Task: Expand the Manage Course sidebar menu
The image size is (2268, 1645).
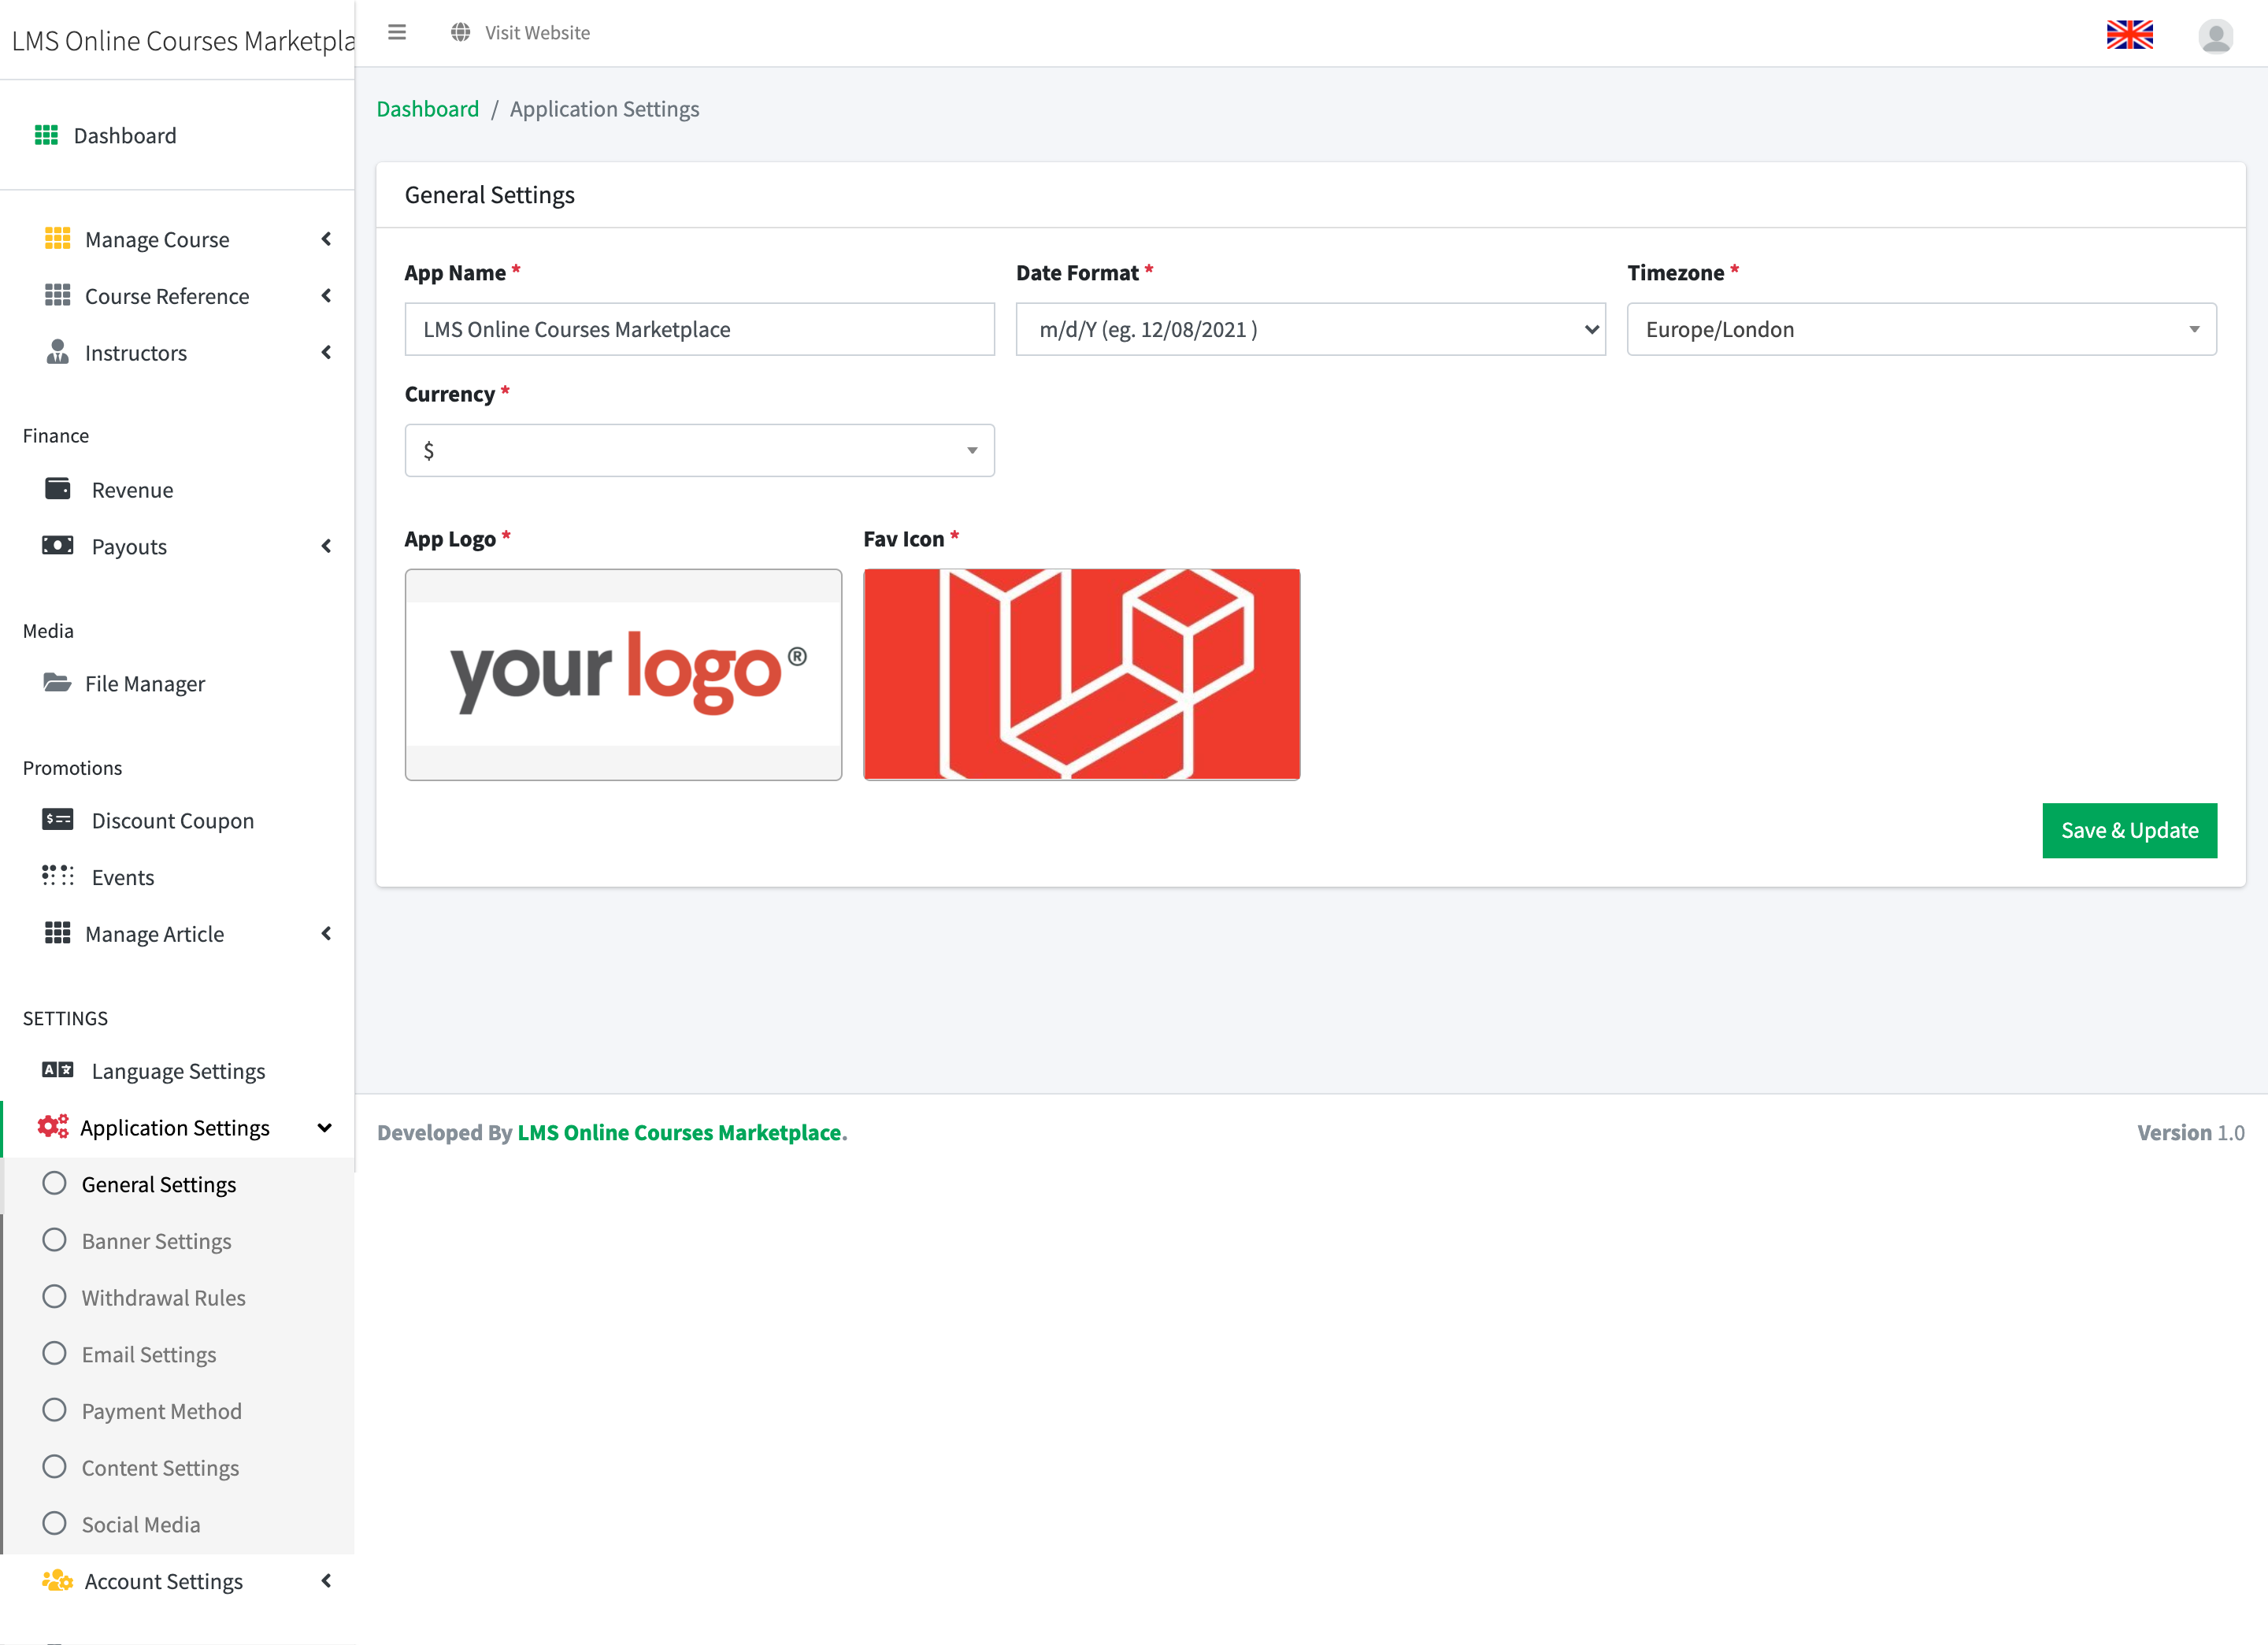Action: tap(157, 239)
